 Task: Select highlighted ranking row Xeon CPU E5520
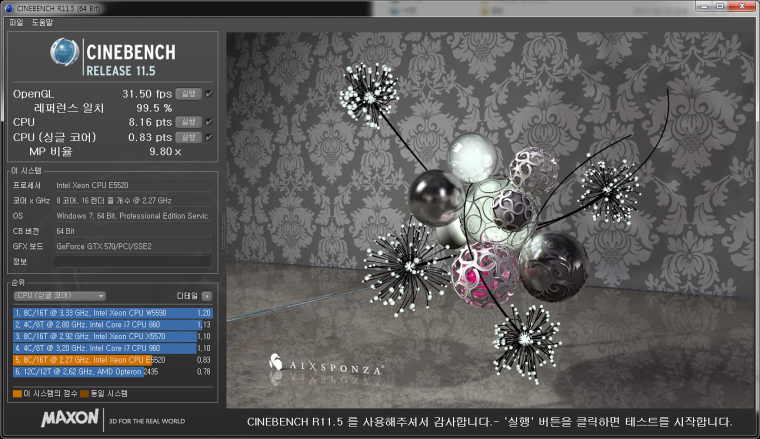[112, 360]
